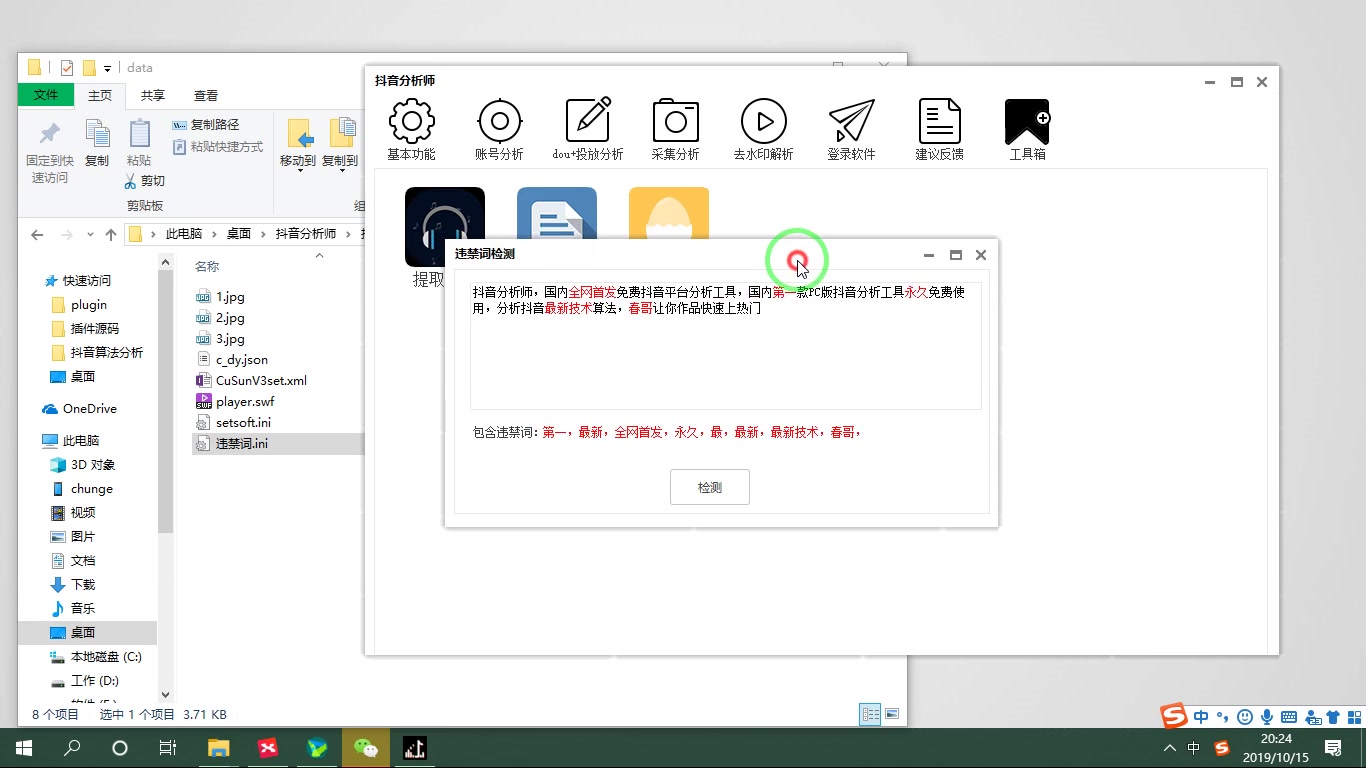The image size is (1366, 768).
Task: Click the blue document tool tile
Action: 556,213
